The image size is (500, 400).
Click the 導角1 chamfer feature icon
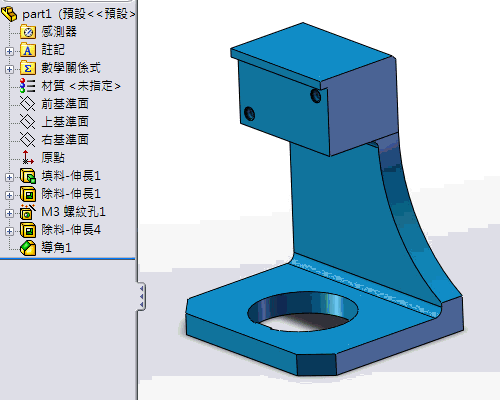tap(28, 248)
